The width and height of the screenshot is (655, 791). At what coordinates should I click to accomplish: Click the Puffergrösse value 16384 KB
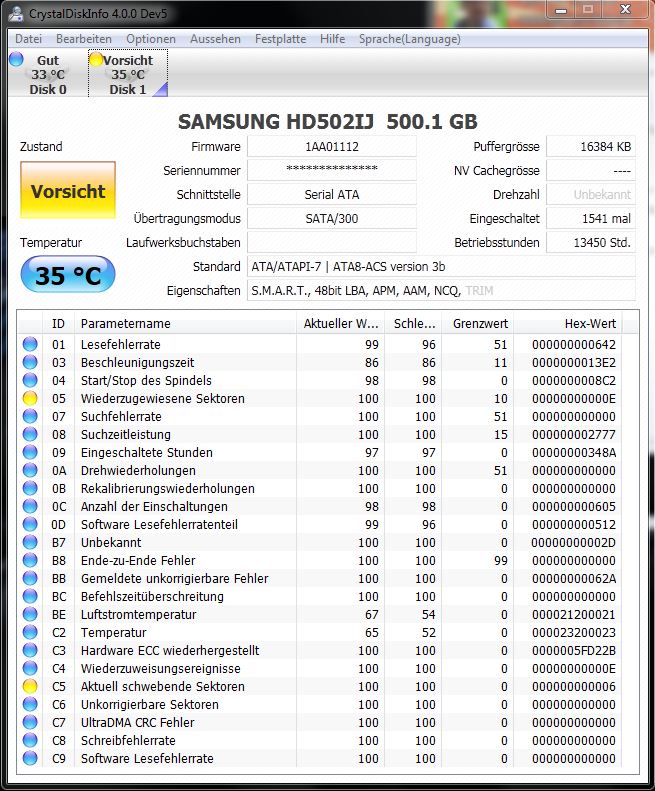tap(591, 147)
